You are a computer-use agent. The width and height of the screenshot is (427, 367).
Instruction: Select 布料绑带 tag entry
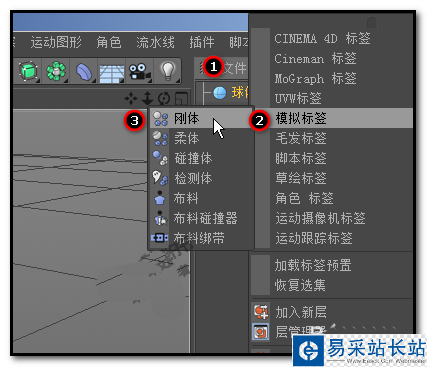[201, 238]
